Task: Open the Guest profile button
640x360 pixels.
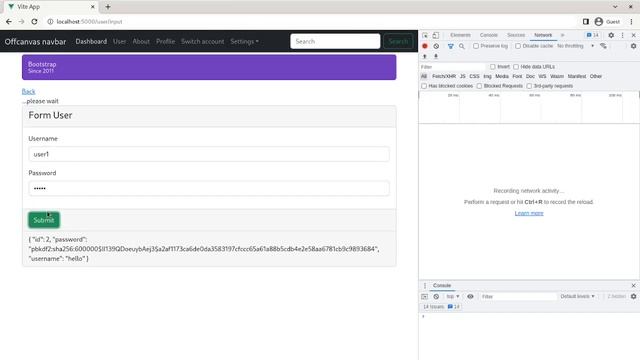Action: coord(607,22)
